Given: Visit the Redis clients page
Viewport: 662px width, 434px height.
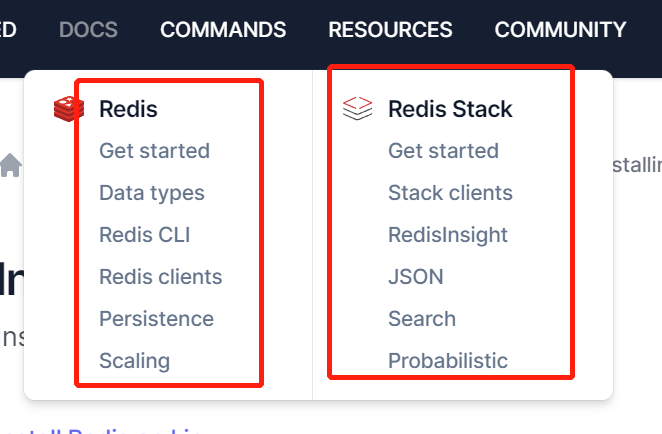Looking at the screenshot, I should 161,277.
